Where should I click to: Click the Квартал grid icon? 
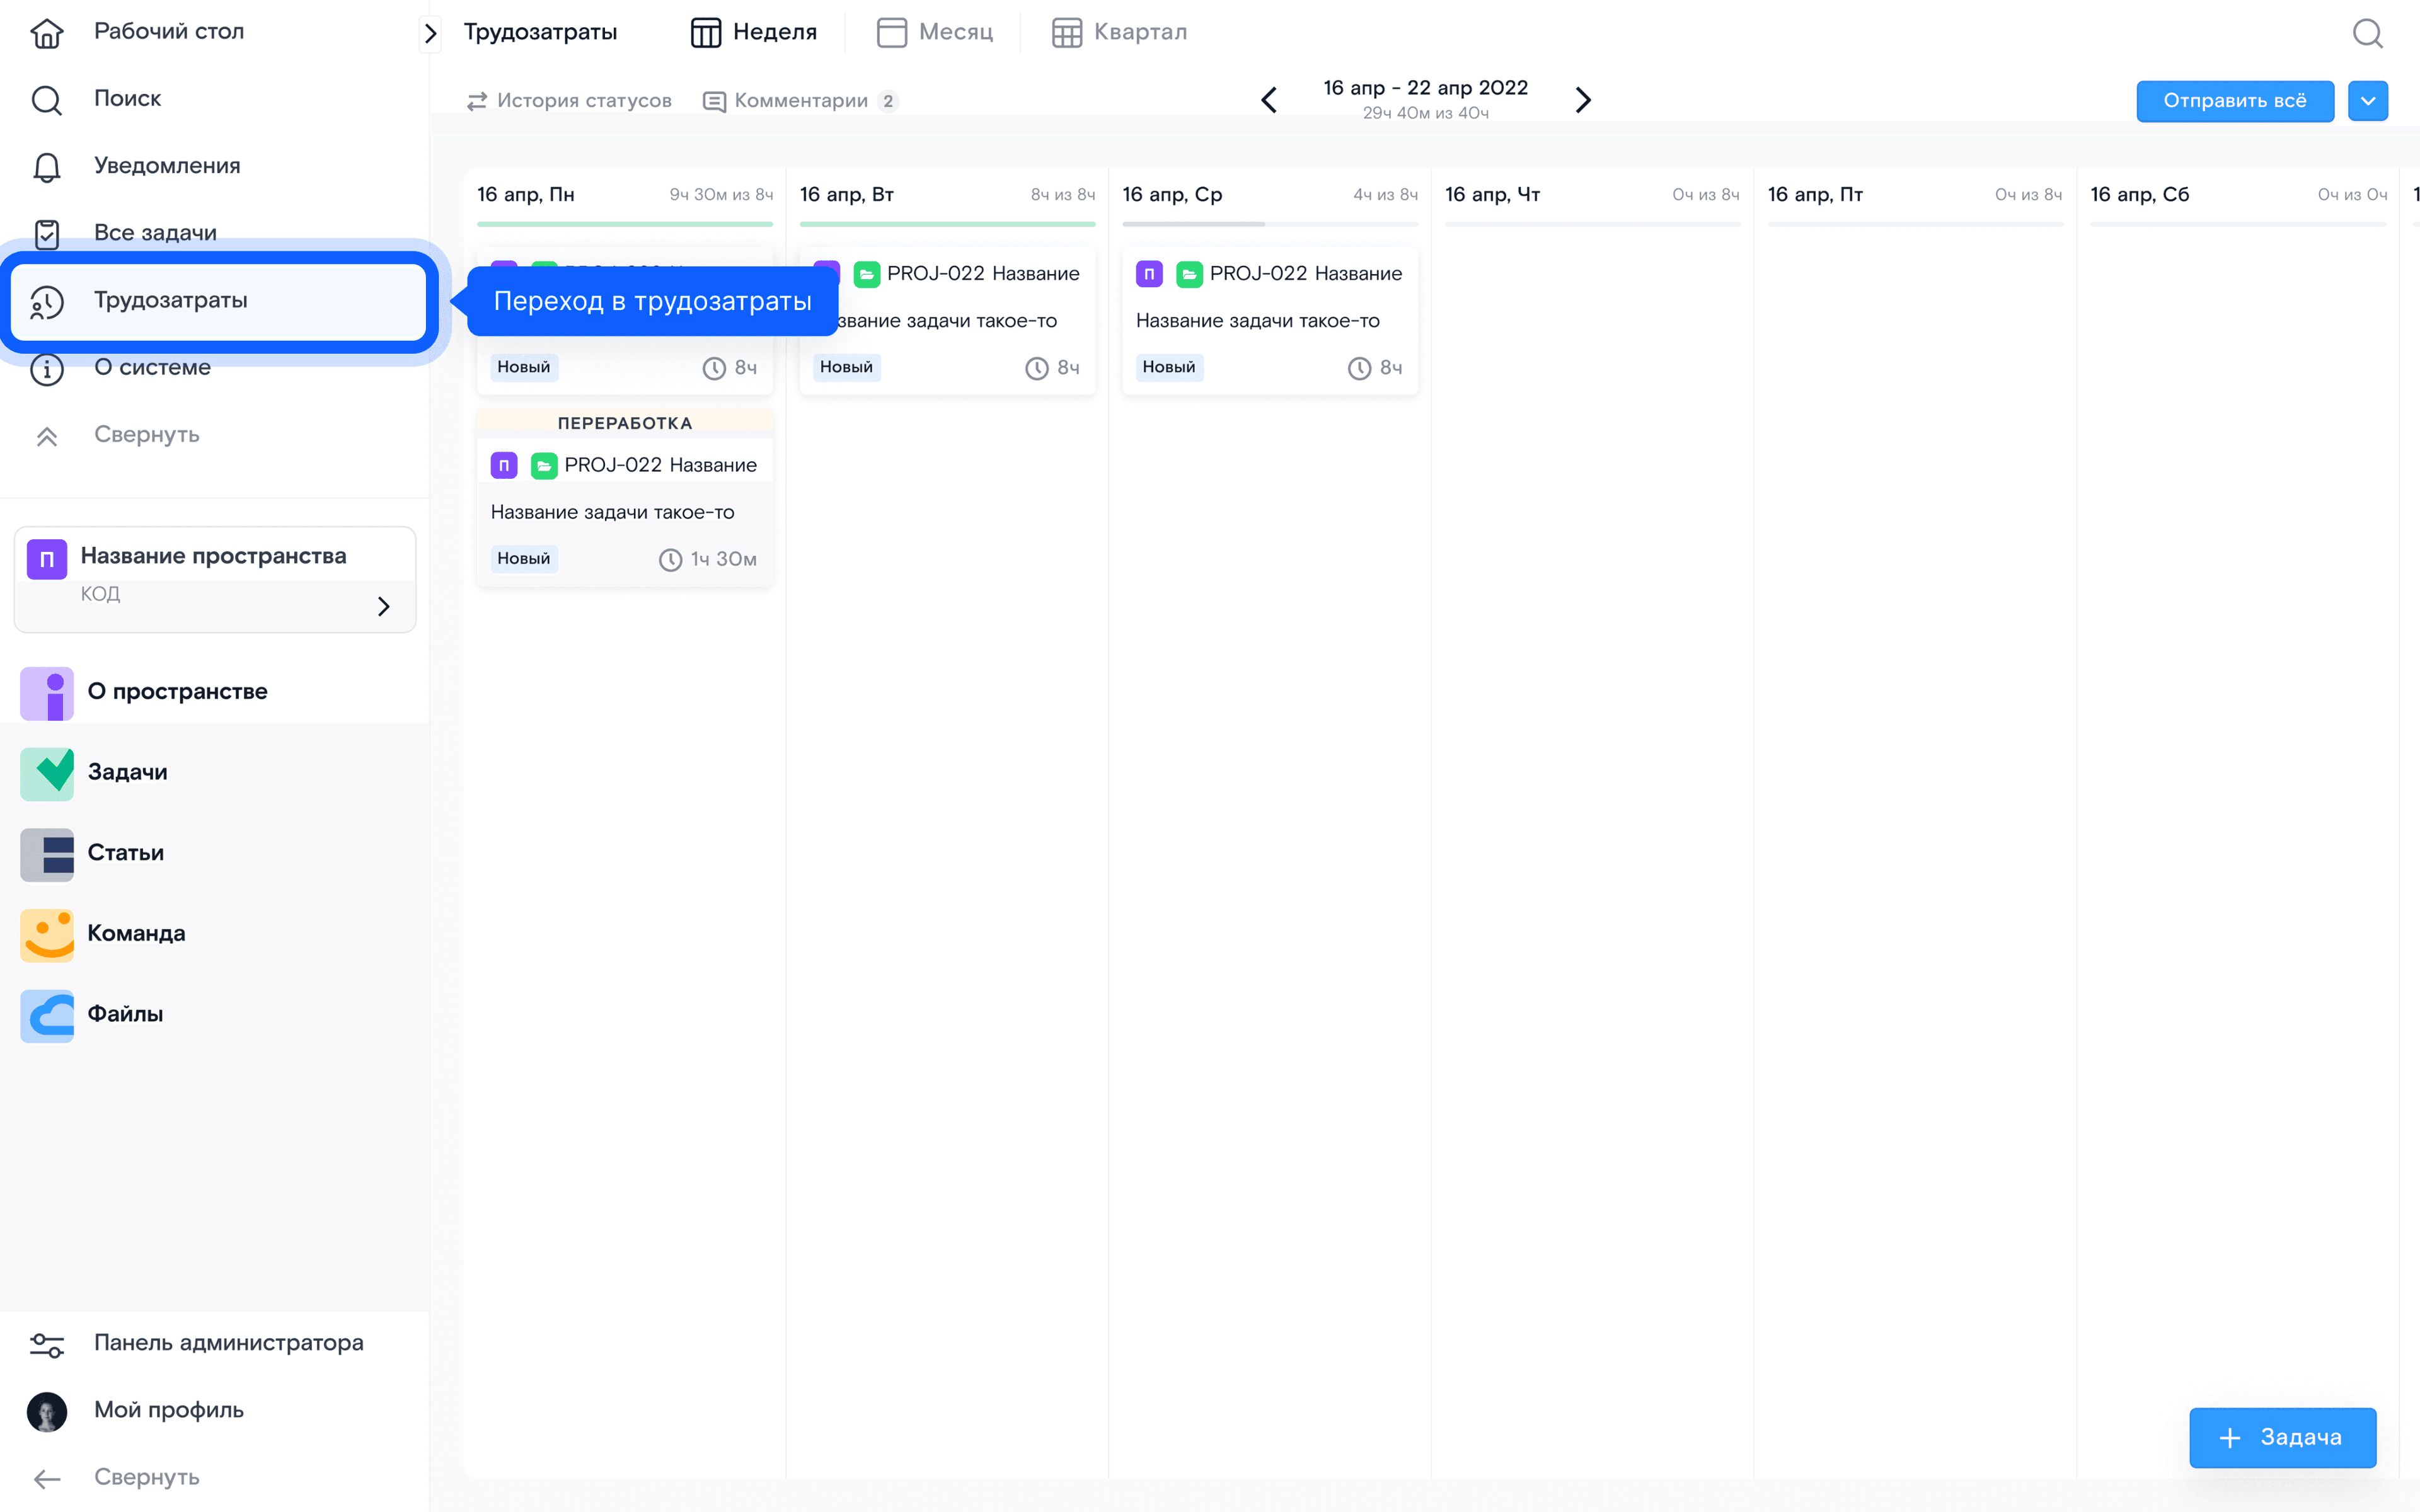coord(1066,33)
